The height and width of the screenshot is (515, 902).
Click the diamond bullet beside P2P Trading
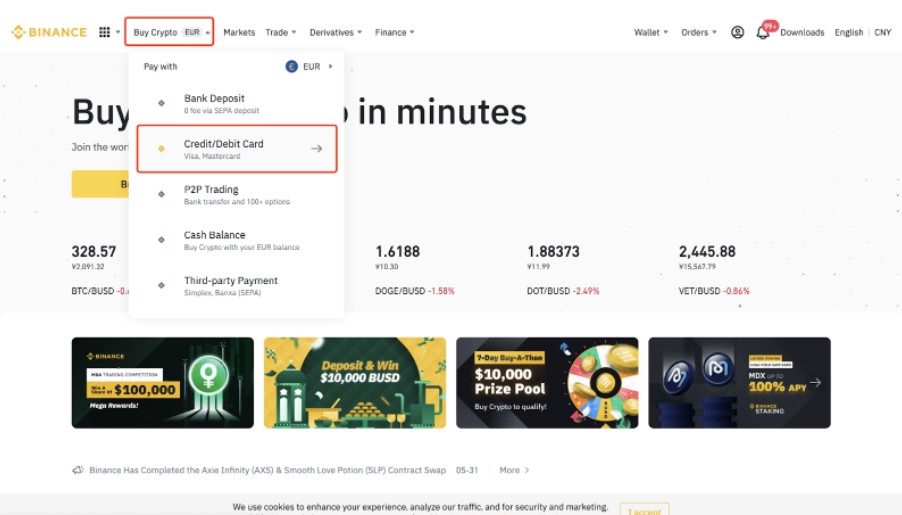[x=161, y=194]
